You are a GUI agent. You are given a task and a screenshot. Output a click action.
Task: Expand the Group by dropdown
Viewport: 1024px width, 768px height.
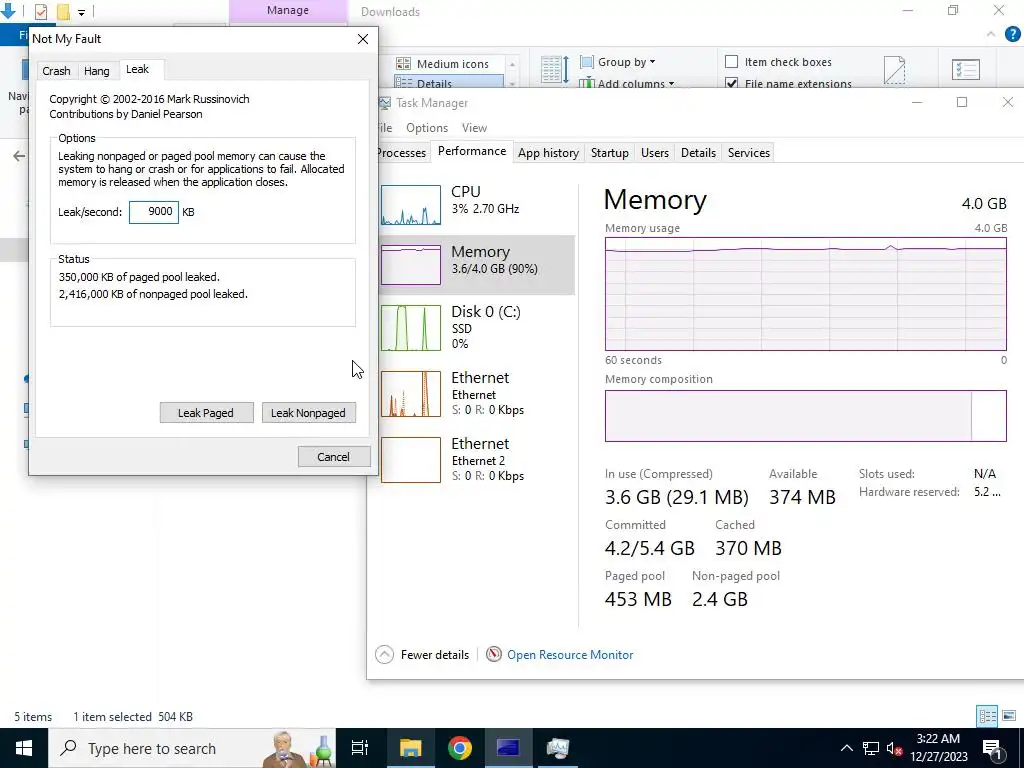coord(618,62)
